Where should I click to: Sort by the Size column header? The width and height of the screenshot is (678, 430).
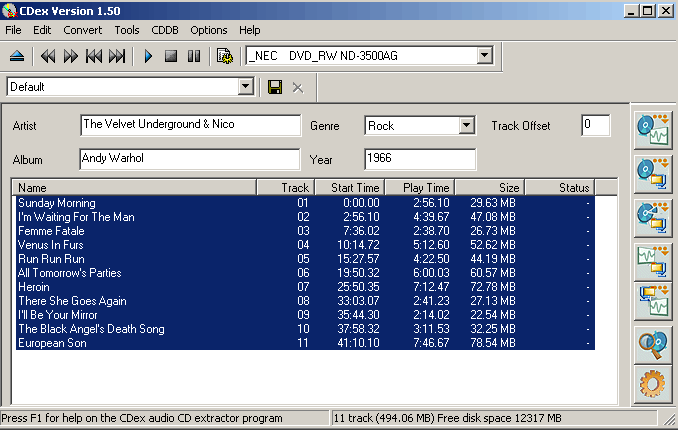490,187
